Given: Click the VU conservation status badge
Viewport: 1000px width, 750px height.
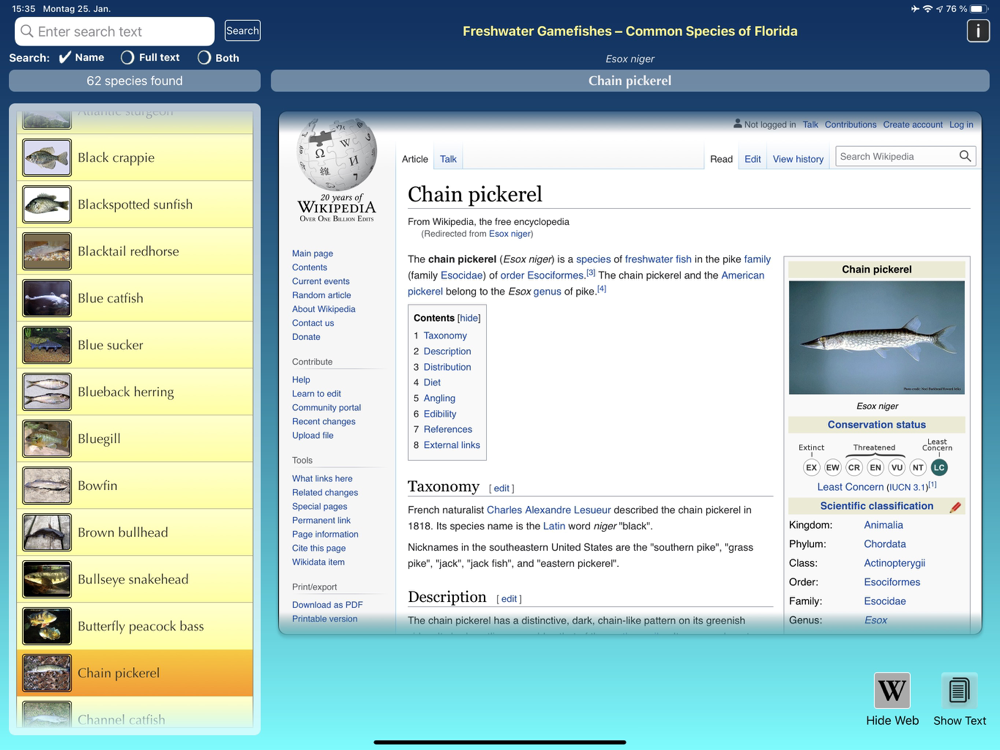Looking at the screenshot, I should click(897, 467).
